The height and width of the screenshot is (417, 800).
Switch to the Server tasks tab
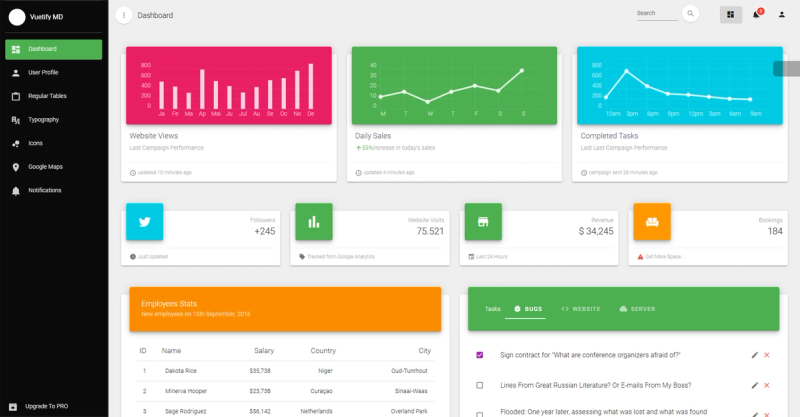[x=637, y=309]
